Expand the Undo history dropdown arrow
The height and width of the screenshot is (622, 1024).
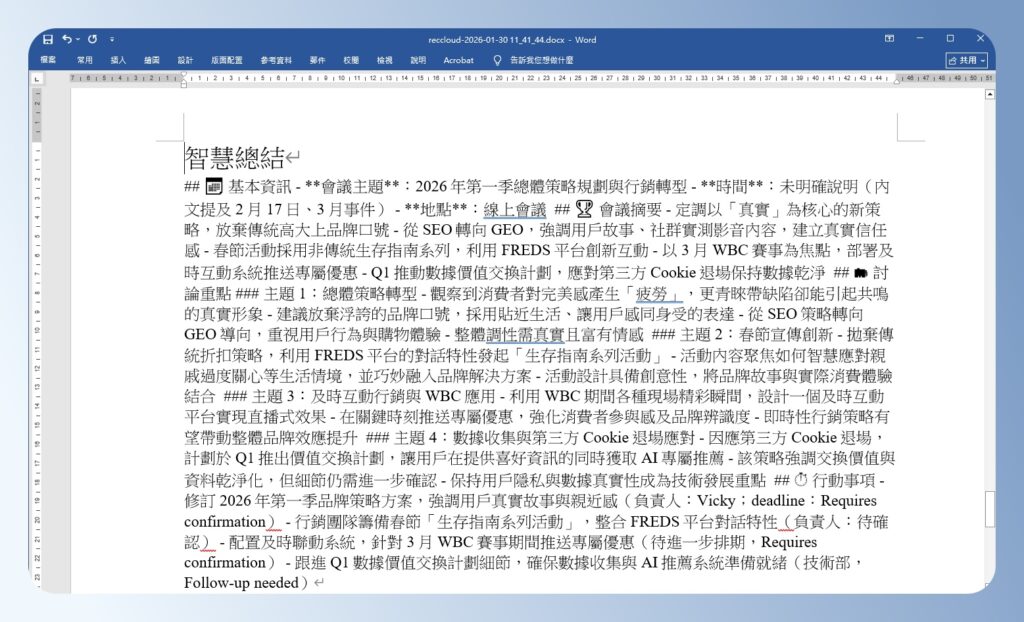77,39
